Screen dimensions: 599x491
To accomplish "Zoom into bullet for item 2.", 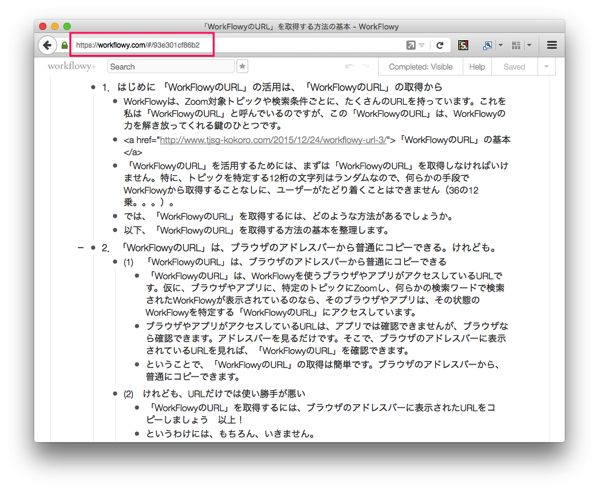I will click(x=93, y=248).
